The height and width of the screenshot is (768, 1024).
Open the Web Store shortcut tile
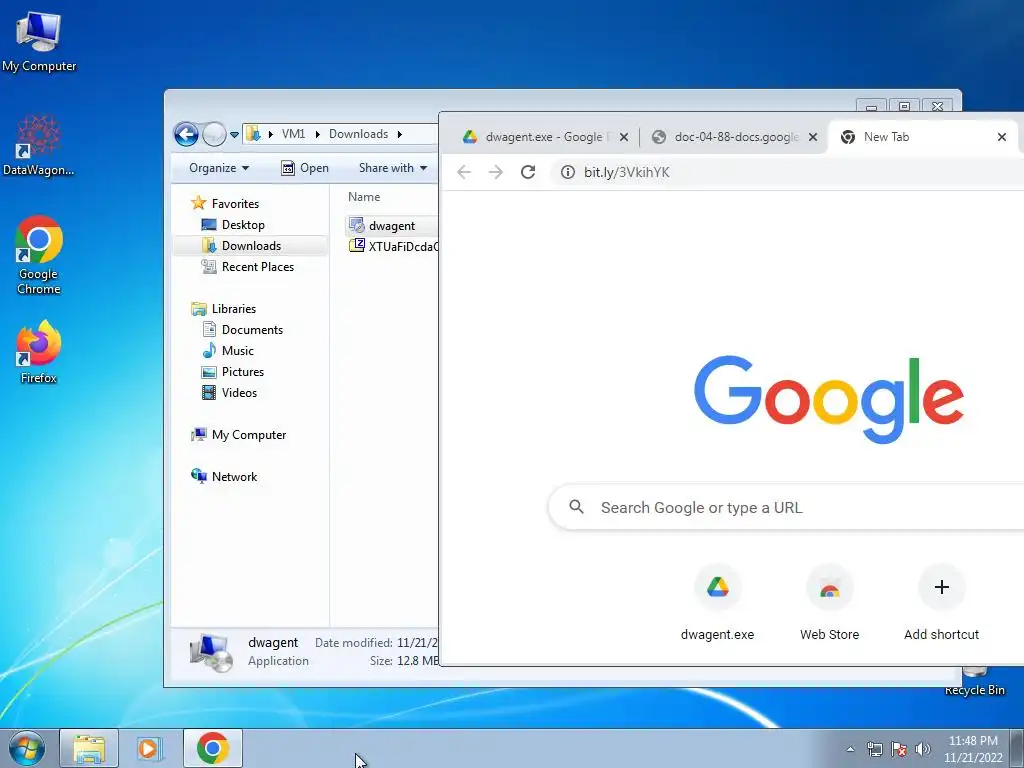(x=829, y=603)
